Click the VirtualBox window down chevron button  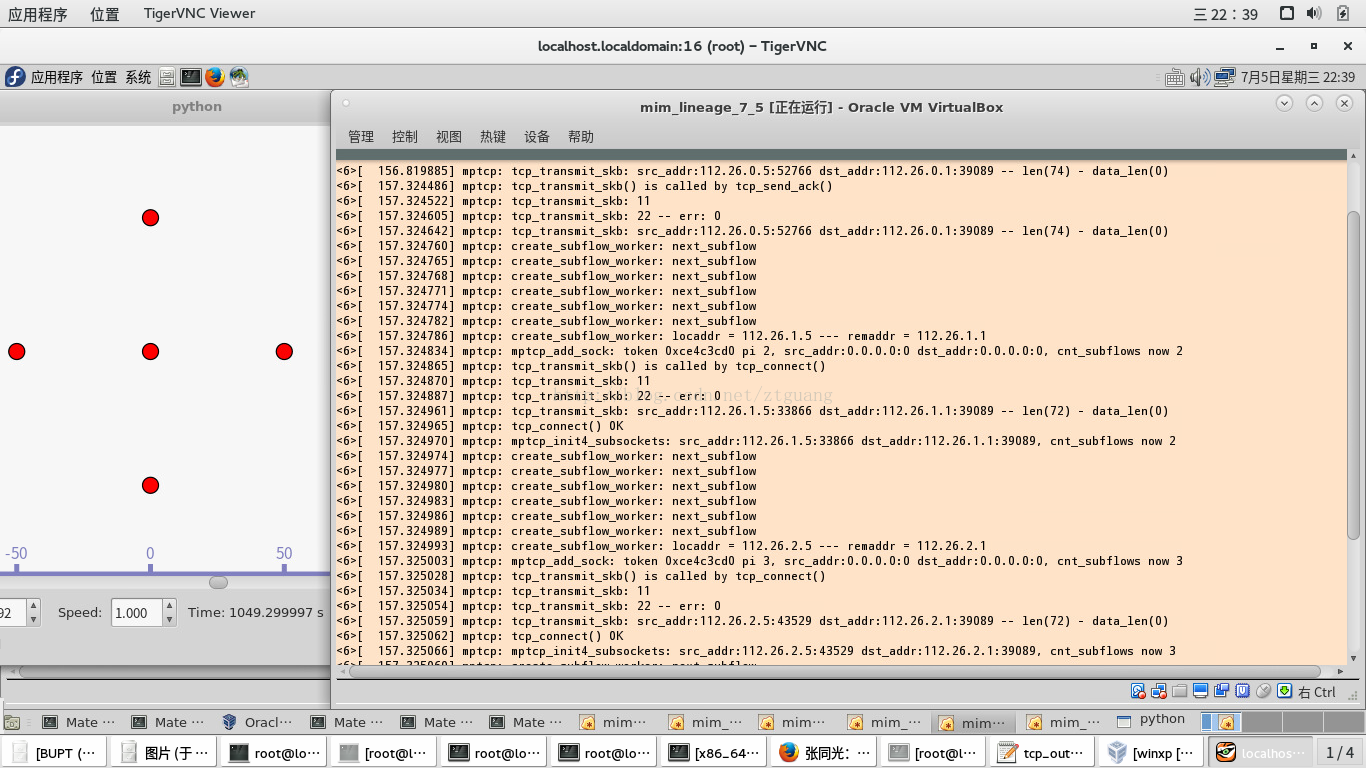[x=1285, y=103]
